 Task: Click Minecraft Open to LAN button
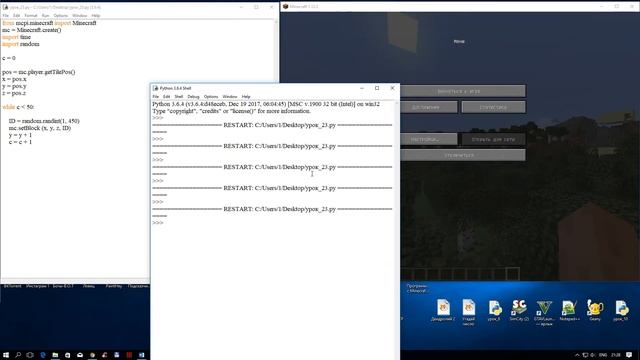pos(493,139)
